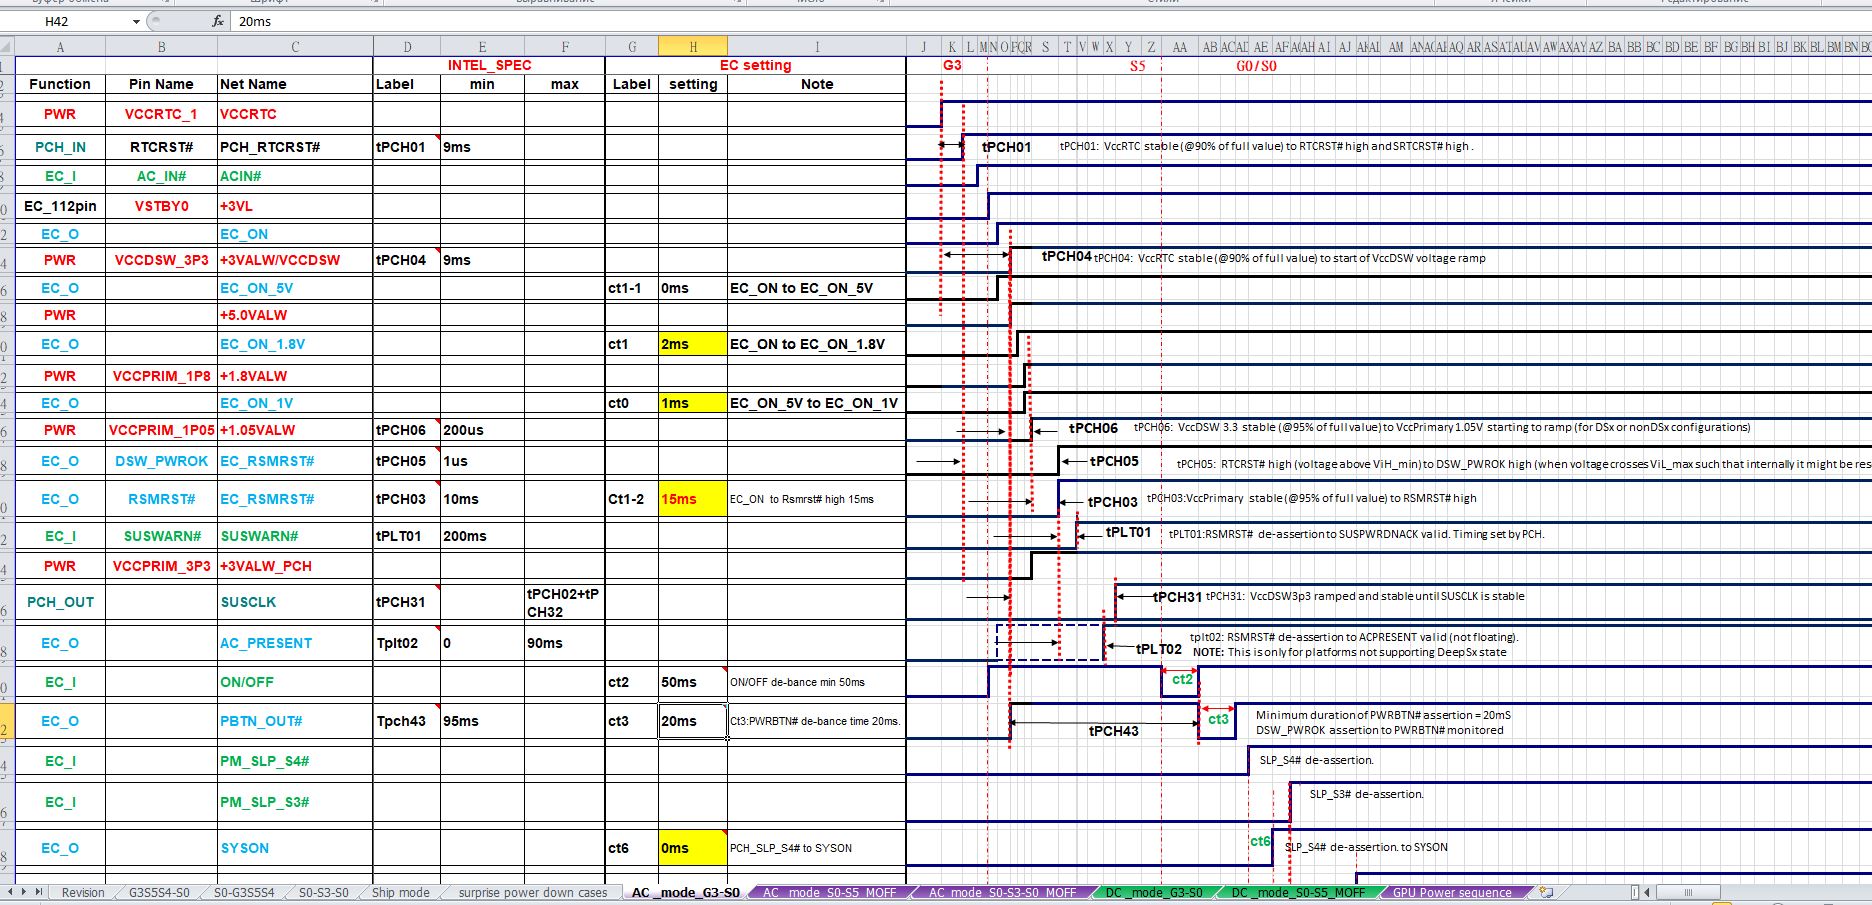This screenshot has width=1872, height=905.
Task: Click the '+3VALW_PCH' net name cell
Action: [295, 566]
